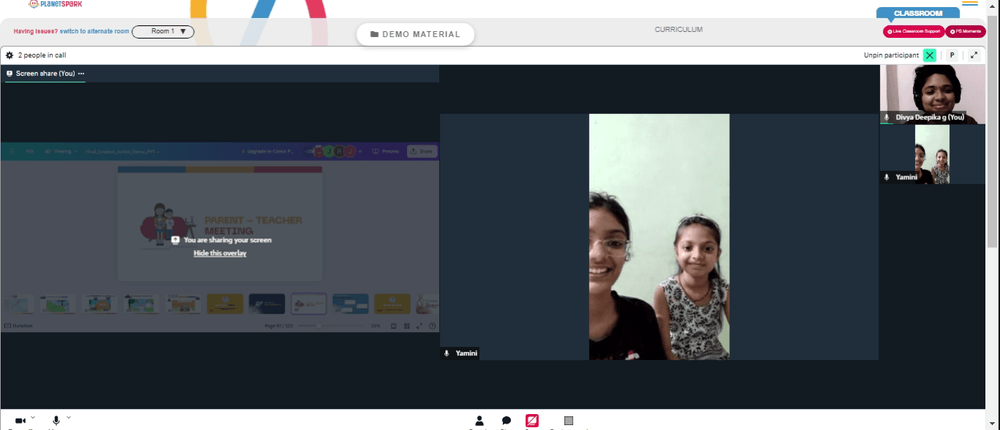Open the hamburger menu at top right

coord(970,4)
